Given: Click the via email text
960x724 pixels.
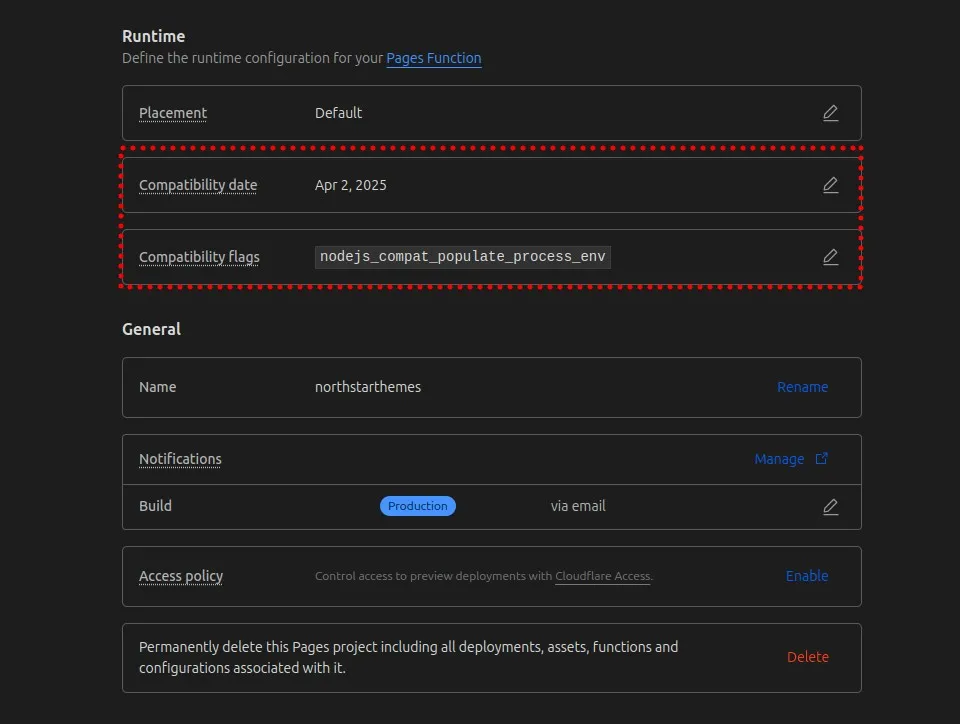Looking at the screenshot, I should (x=577, y=506).
